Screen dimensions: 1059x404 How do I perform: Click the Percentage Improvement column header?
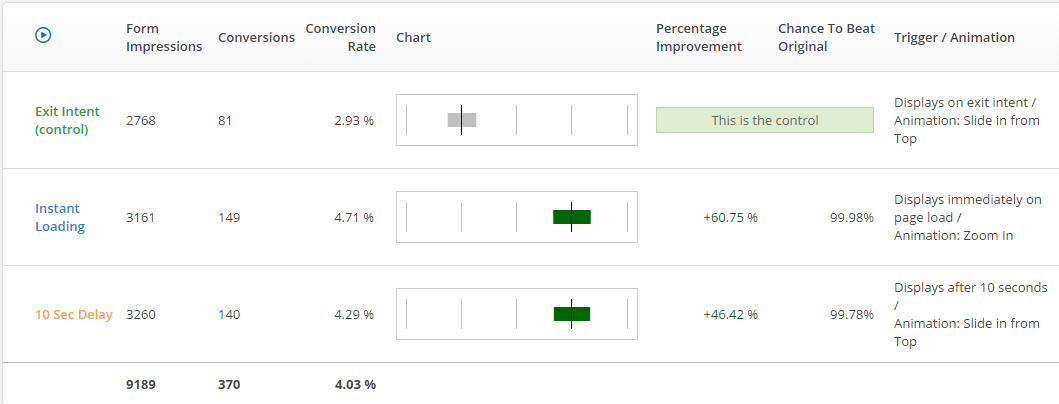click(699, 38)
